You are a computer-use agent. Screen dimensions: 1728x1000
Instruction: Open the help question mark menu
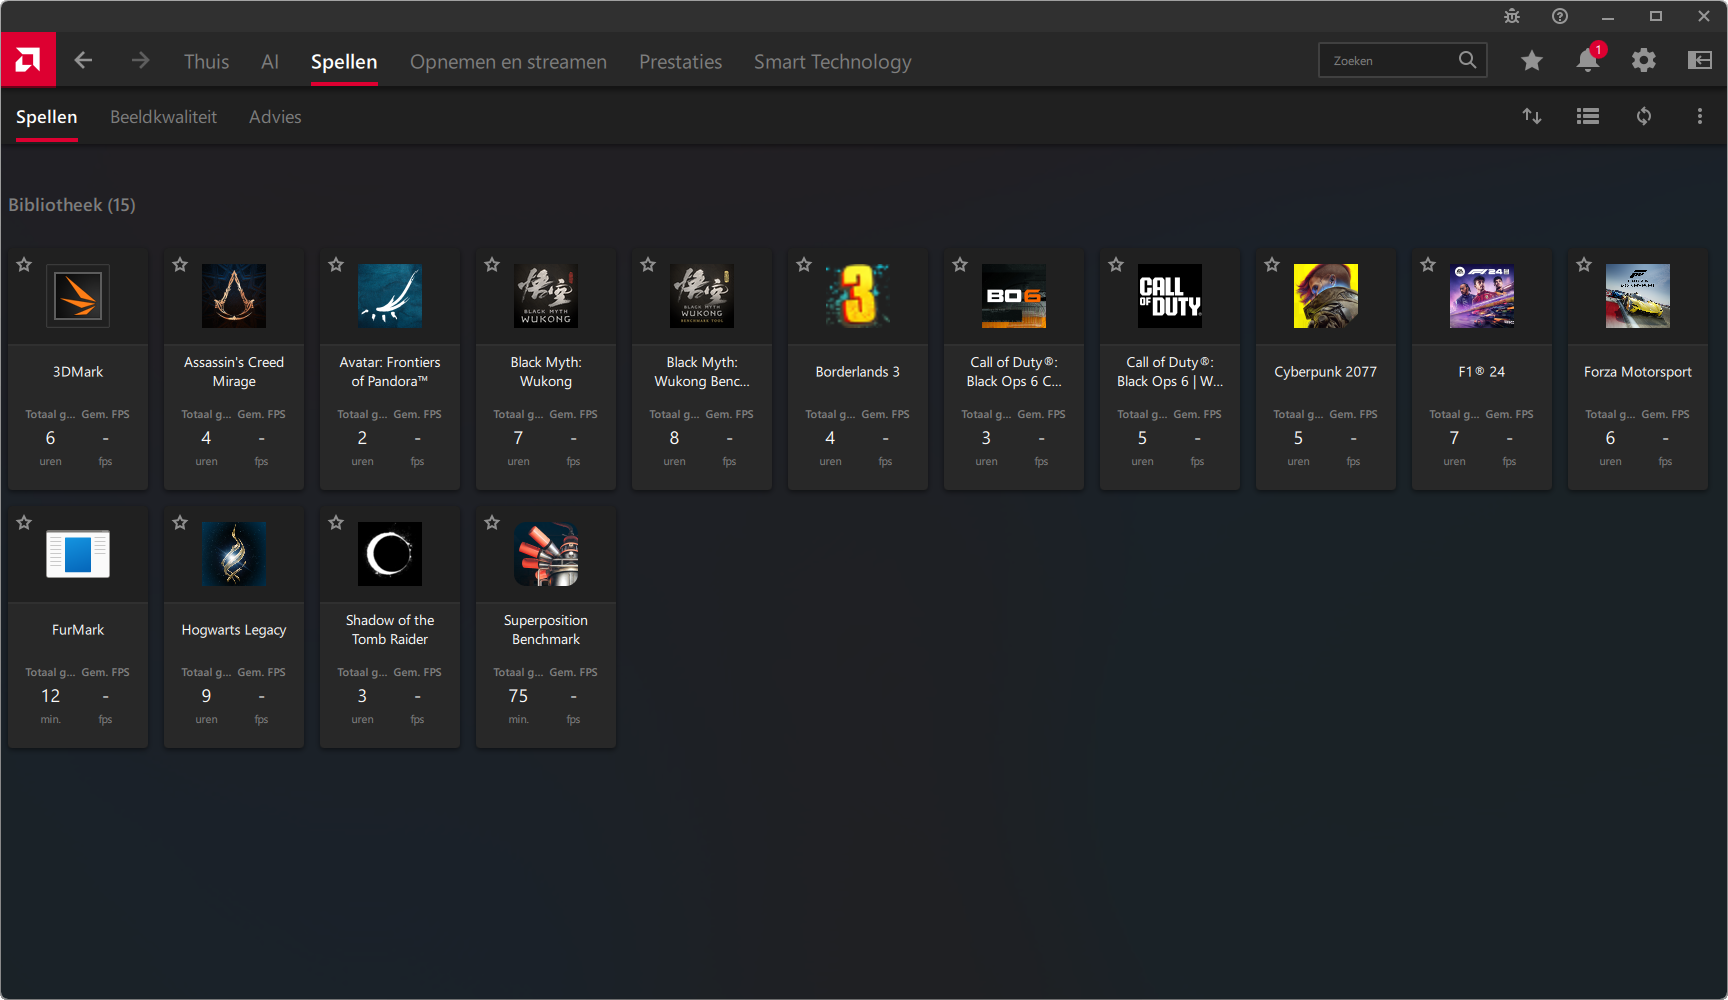pos(1559,16)
